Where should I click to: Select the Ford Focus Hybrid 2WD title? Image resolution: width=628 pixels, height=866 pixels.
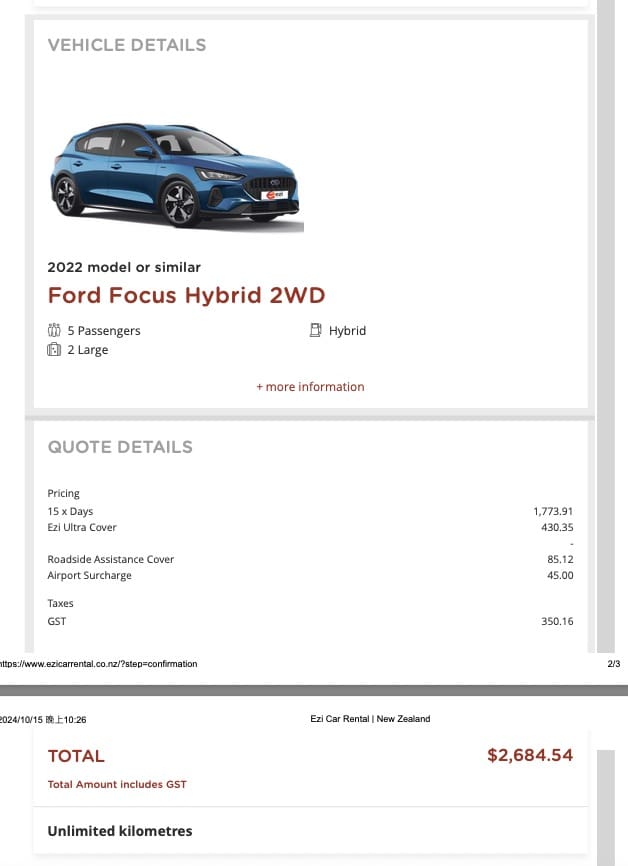coord(187,295)
